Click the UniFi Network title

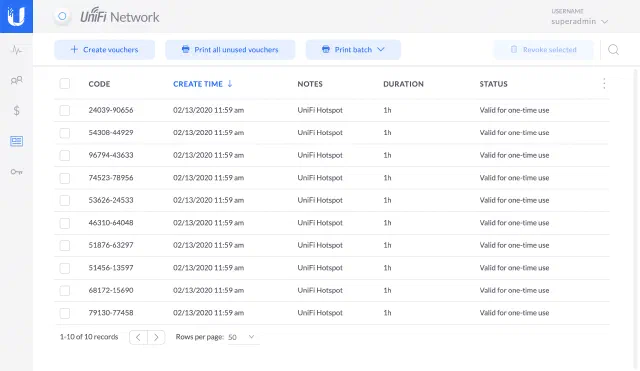120,16
